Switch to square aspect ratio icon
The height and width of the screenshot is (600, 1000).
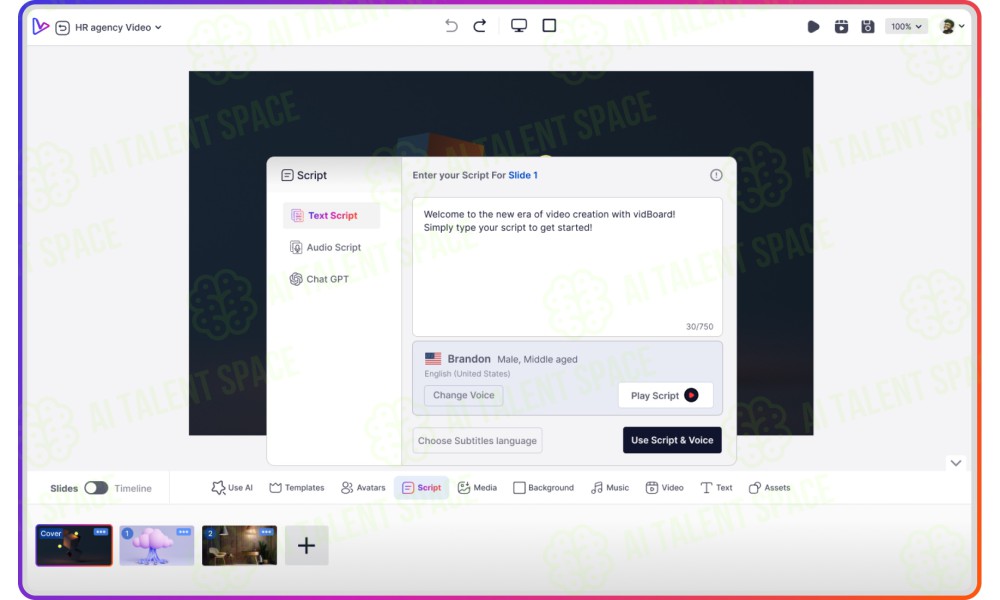(549, 26)
